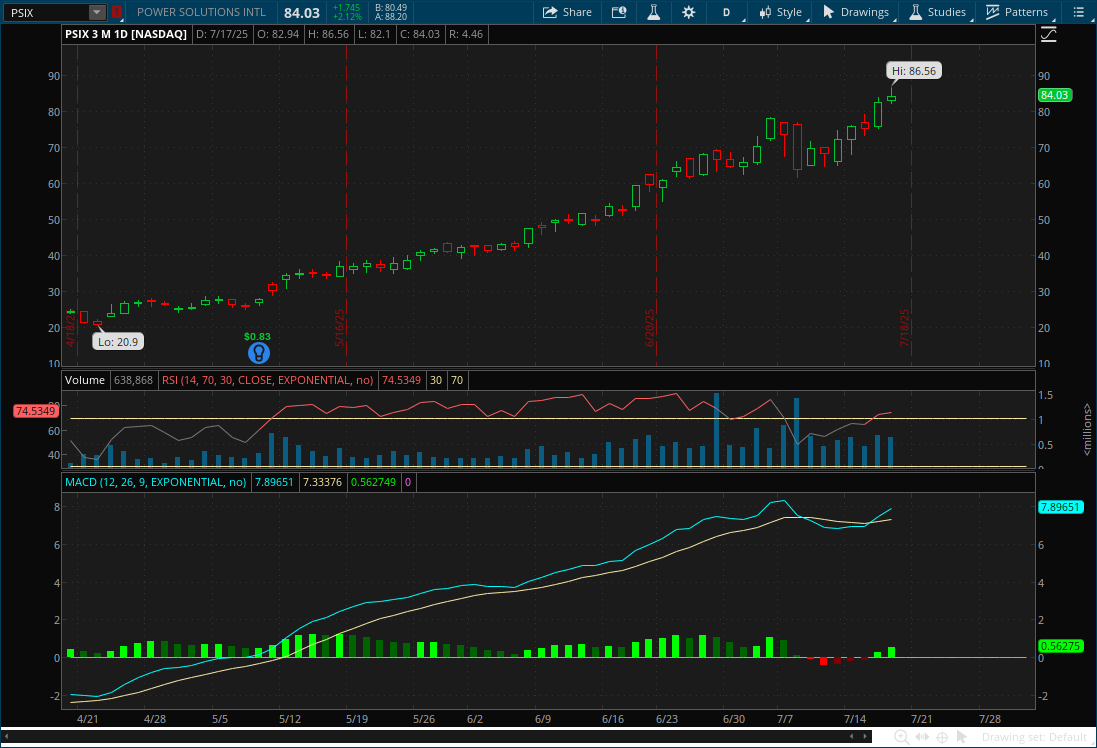Click the green 84.03 last price tag
Image resolution: width=1097 pixels, height=748 pixels.
(x=1054, y=95)
